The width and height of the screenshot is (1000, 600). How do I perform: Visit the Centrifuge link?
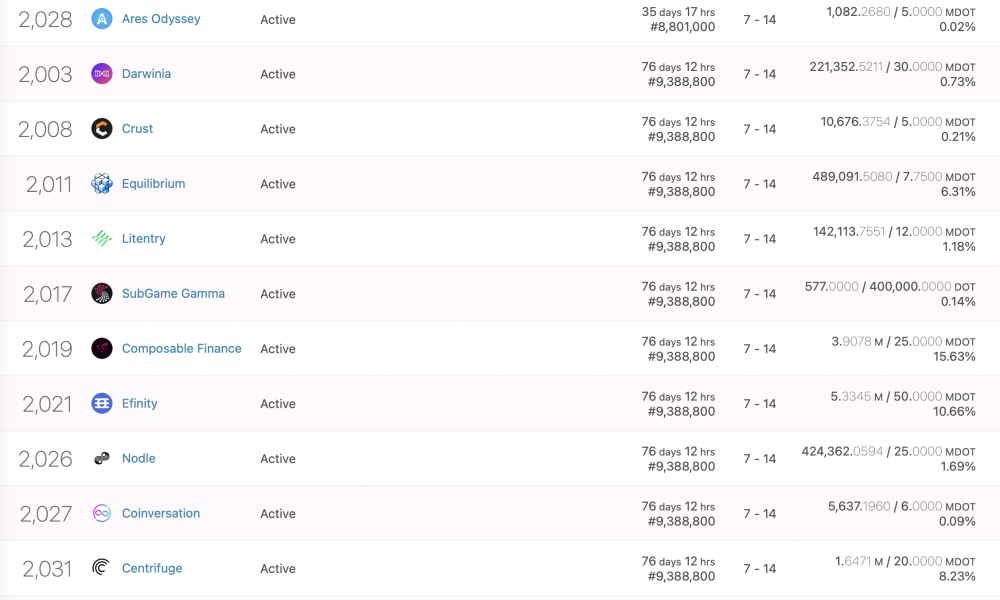(152, 568)
